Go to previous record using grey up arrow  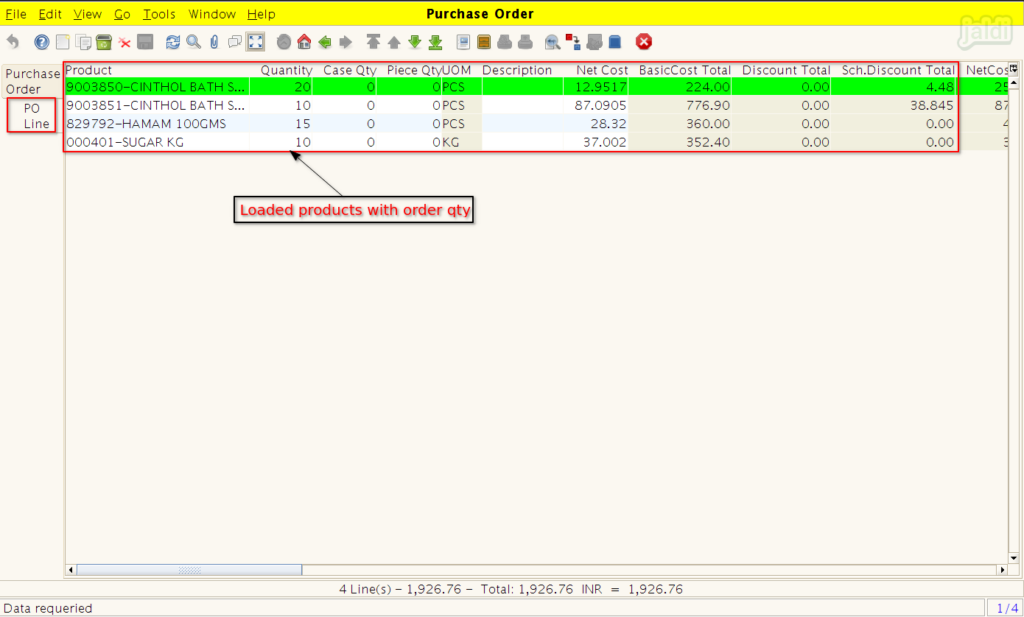pyautogui.click(x=394, y=42)
